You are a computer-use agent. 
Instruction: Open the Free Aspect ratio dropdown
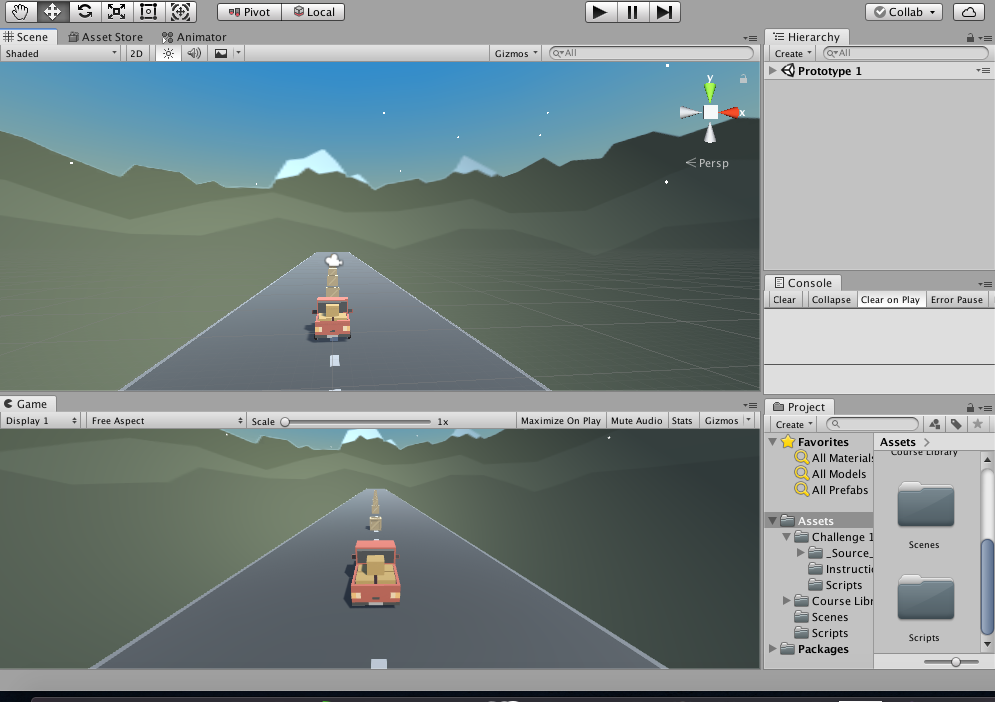165,420
